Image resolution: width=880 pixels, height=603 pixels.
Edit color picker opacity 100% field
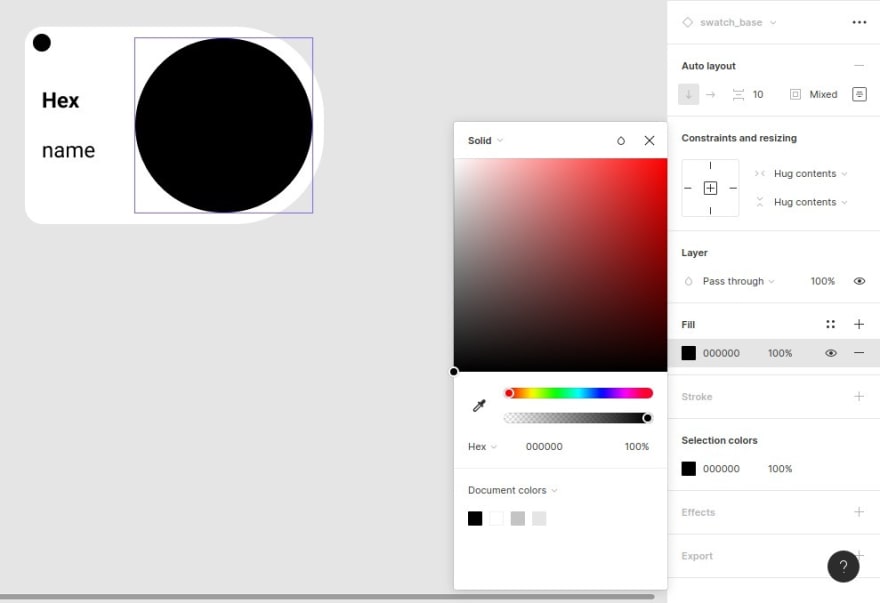point(636,447)
